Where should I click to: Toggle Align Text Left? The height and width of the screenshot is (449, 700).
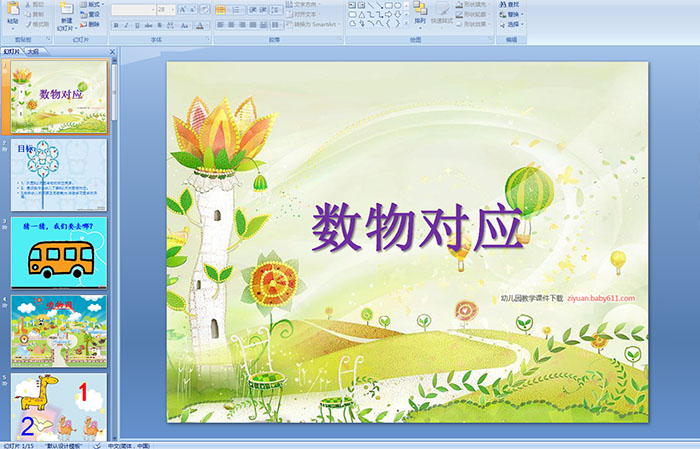tap(220, 25)
